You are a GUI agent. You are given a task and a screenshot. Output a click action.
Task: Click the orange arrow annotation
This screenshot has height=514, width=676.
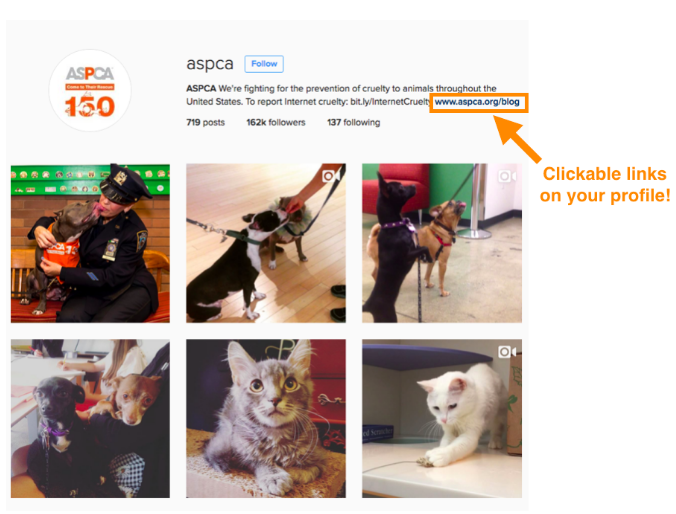coord(517,139)
